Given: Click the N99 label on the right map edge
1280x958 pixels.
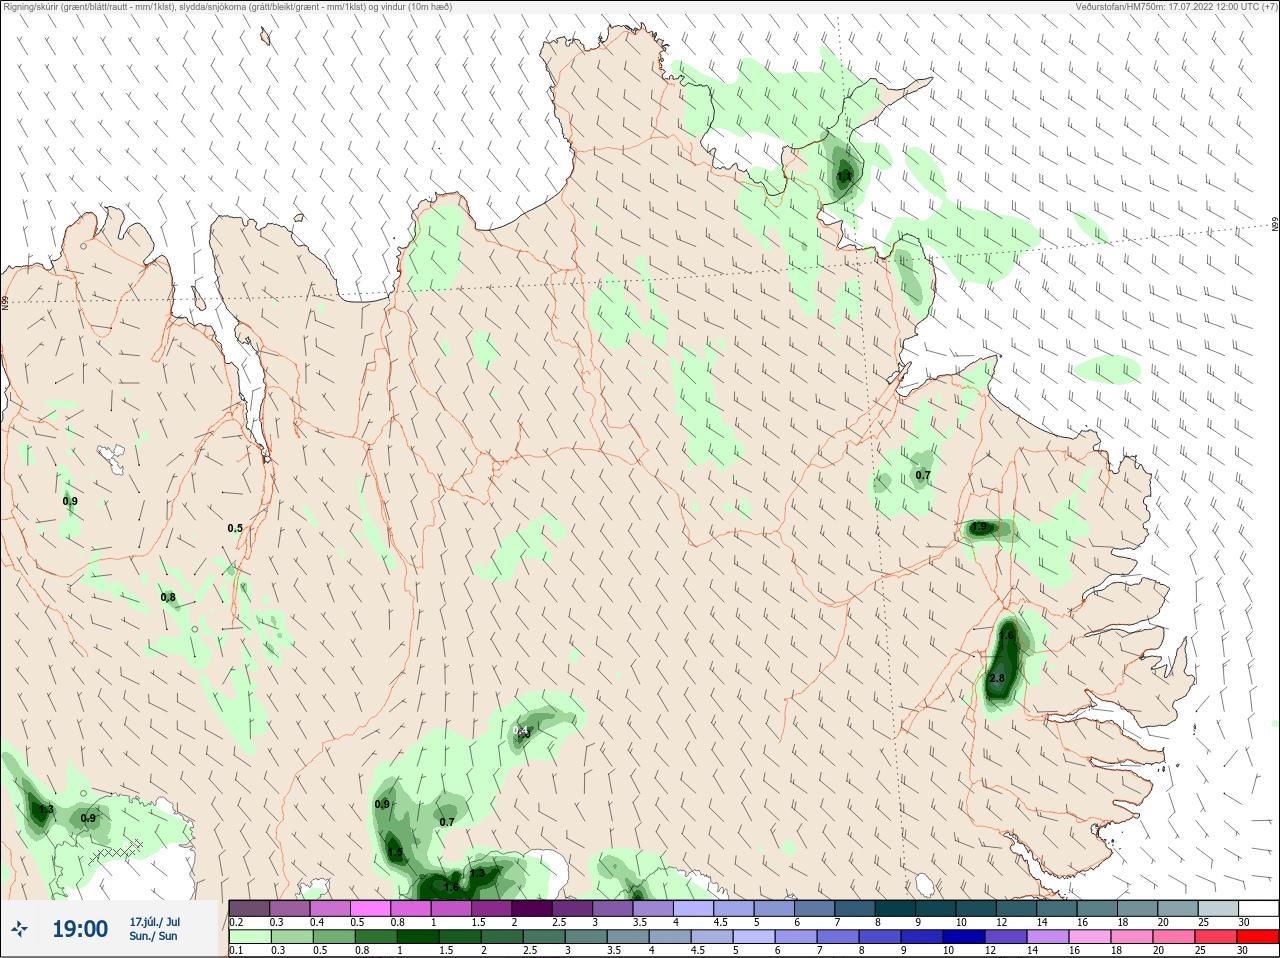Looking at the screenshot, I should pyautogui.click(x=1275, y=225).
